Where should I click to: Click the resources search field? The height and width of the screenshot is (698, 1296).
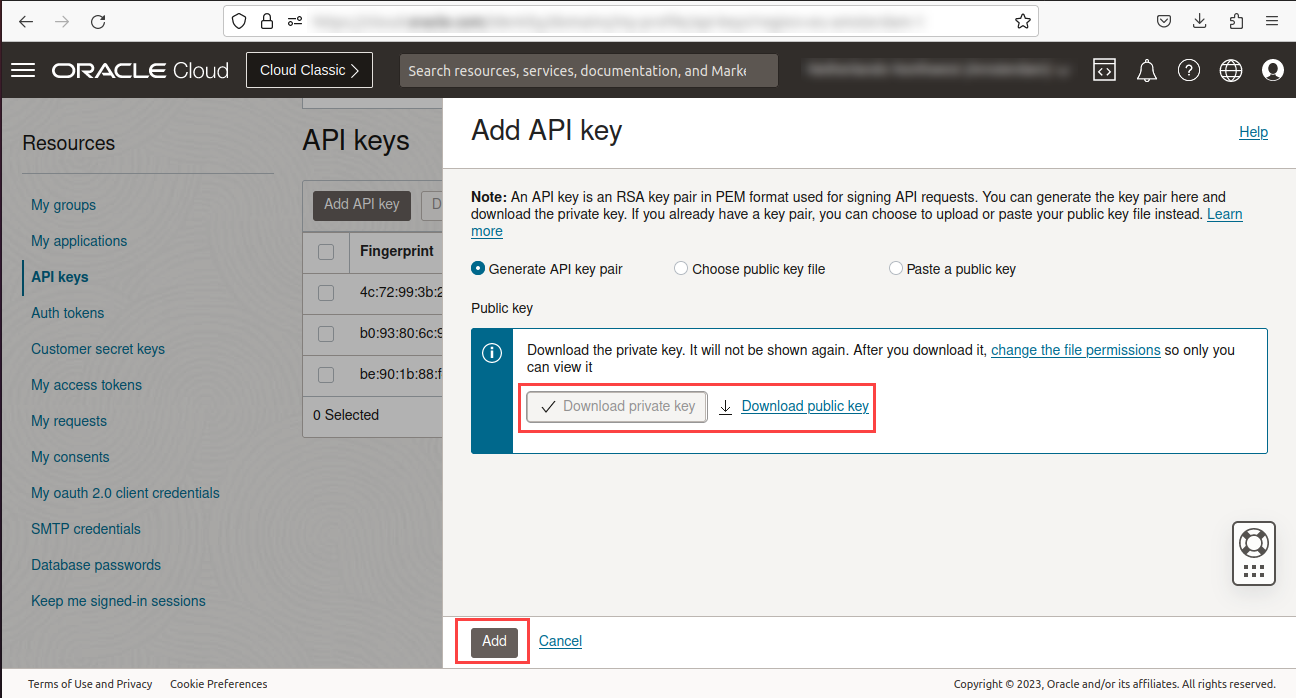pyautogui.click(x=588, y=70)
